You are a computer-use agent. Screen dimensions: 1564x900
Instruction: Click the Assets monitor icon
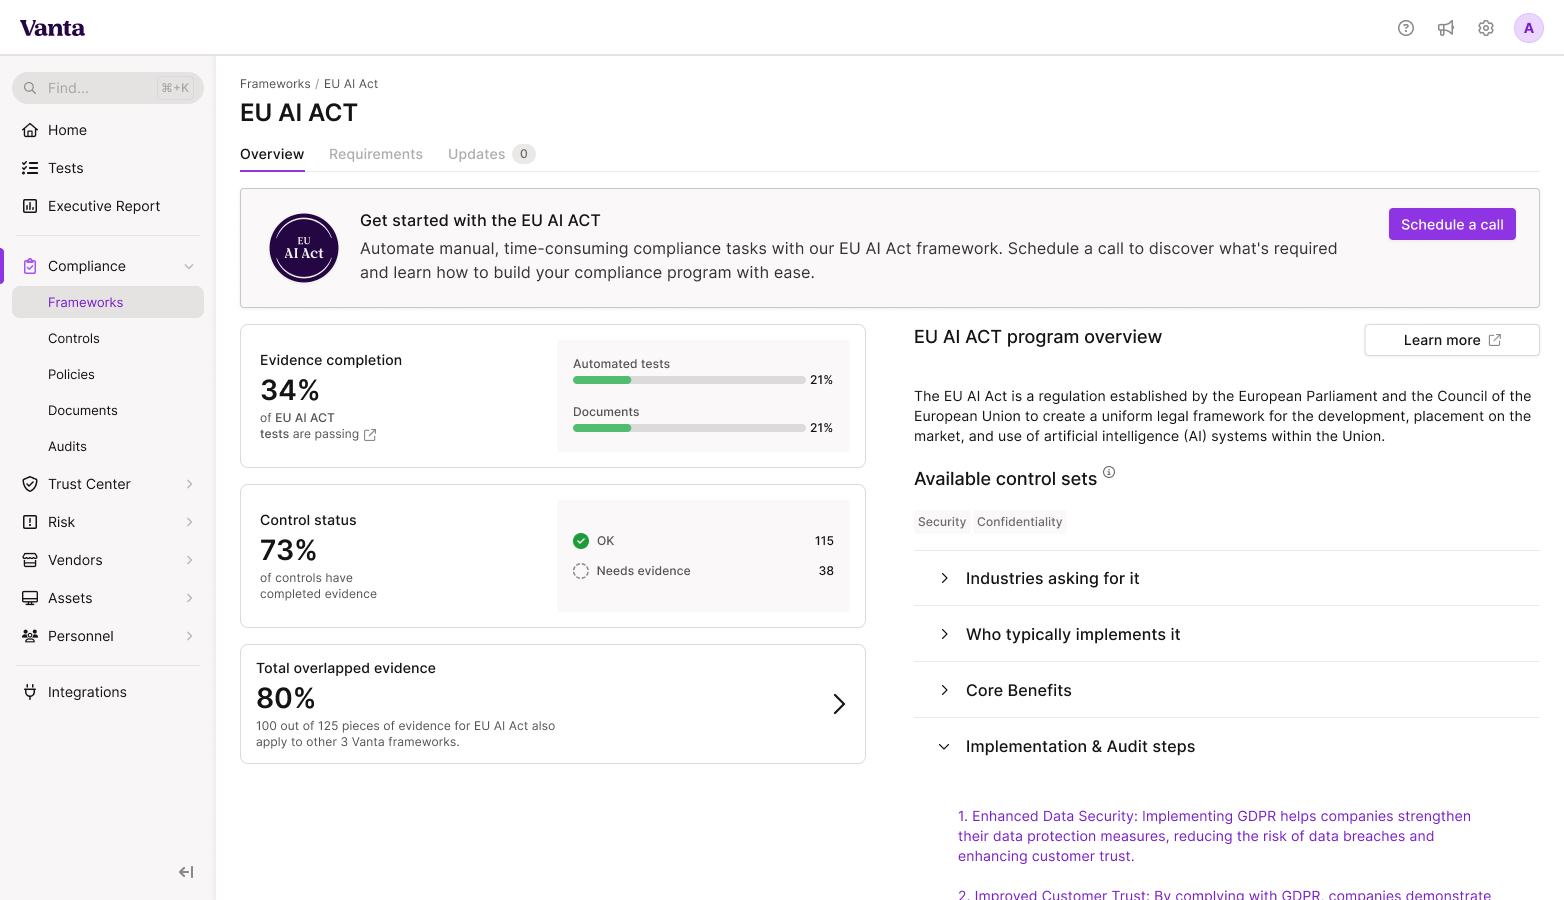pos(30,598)
